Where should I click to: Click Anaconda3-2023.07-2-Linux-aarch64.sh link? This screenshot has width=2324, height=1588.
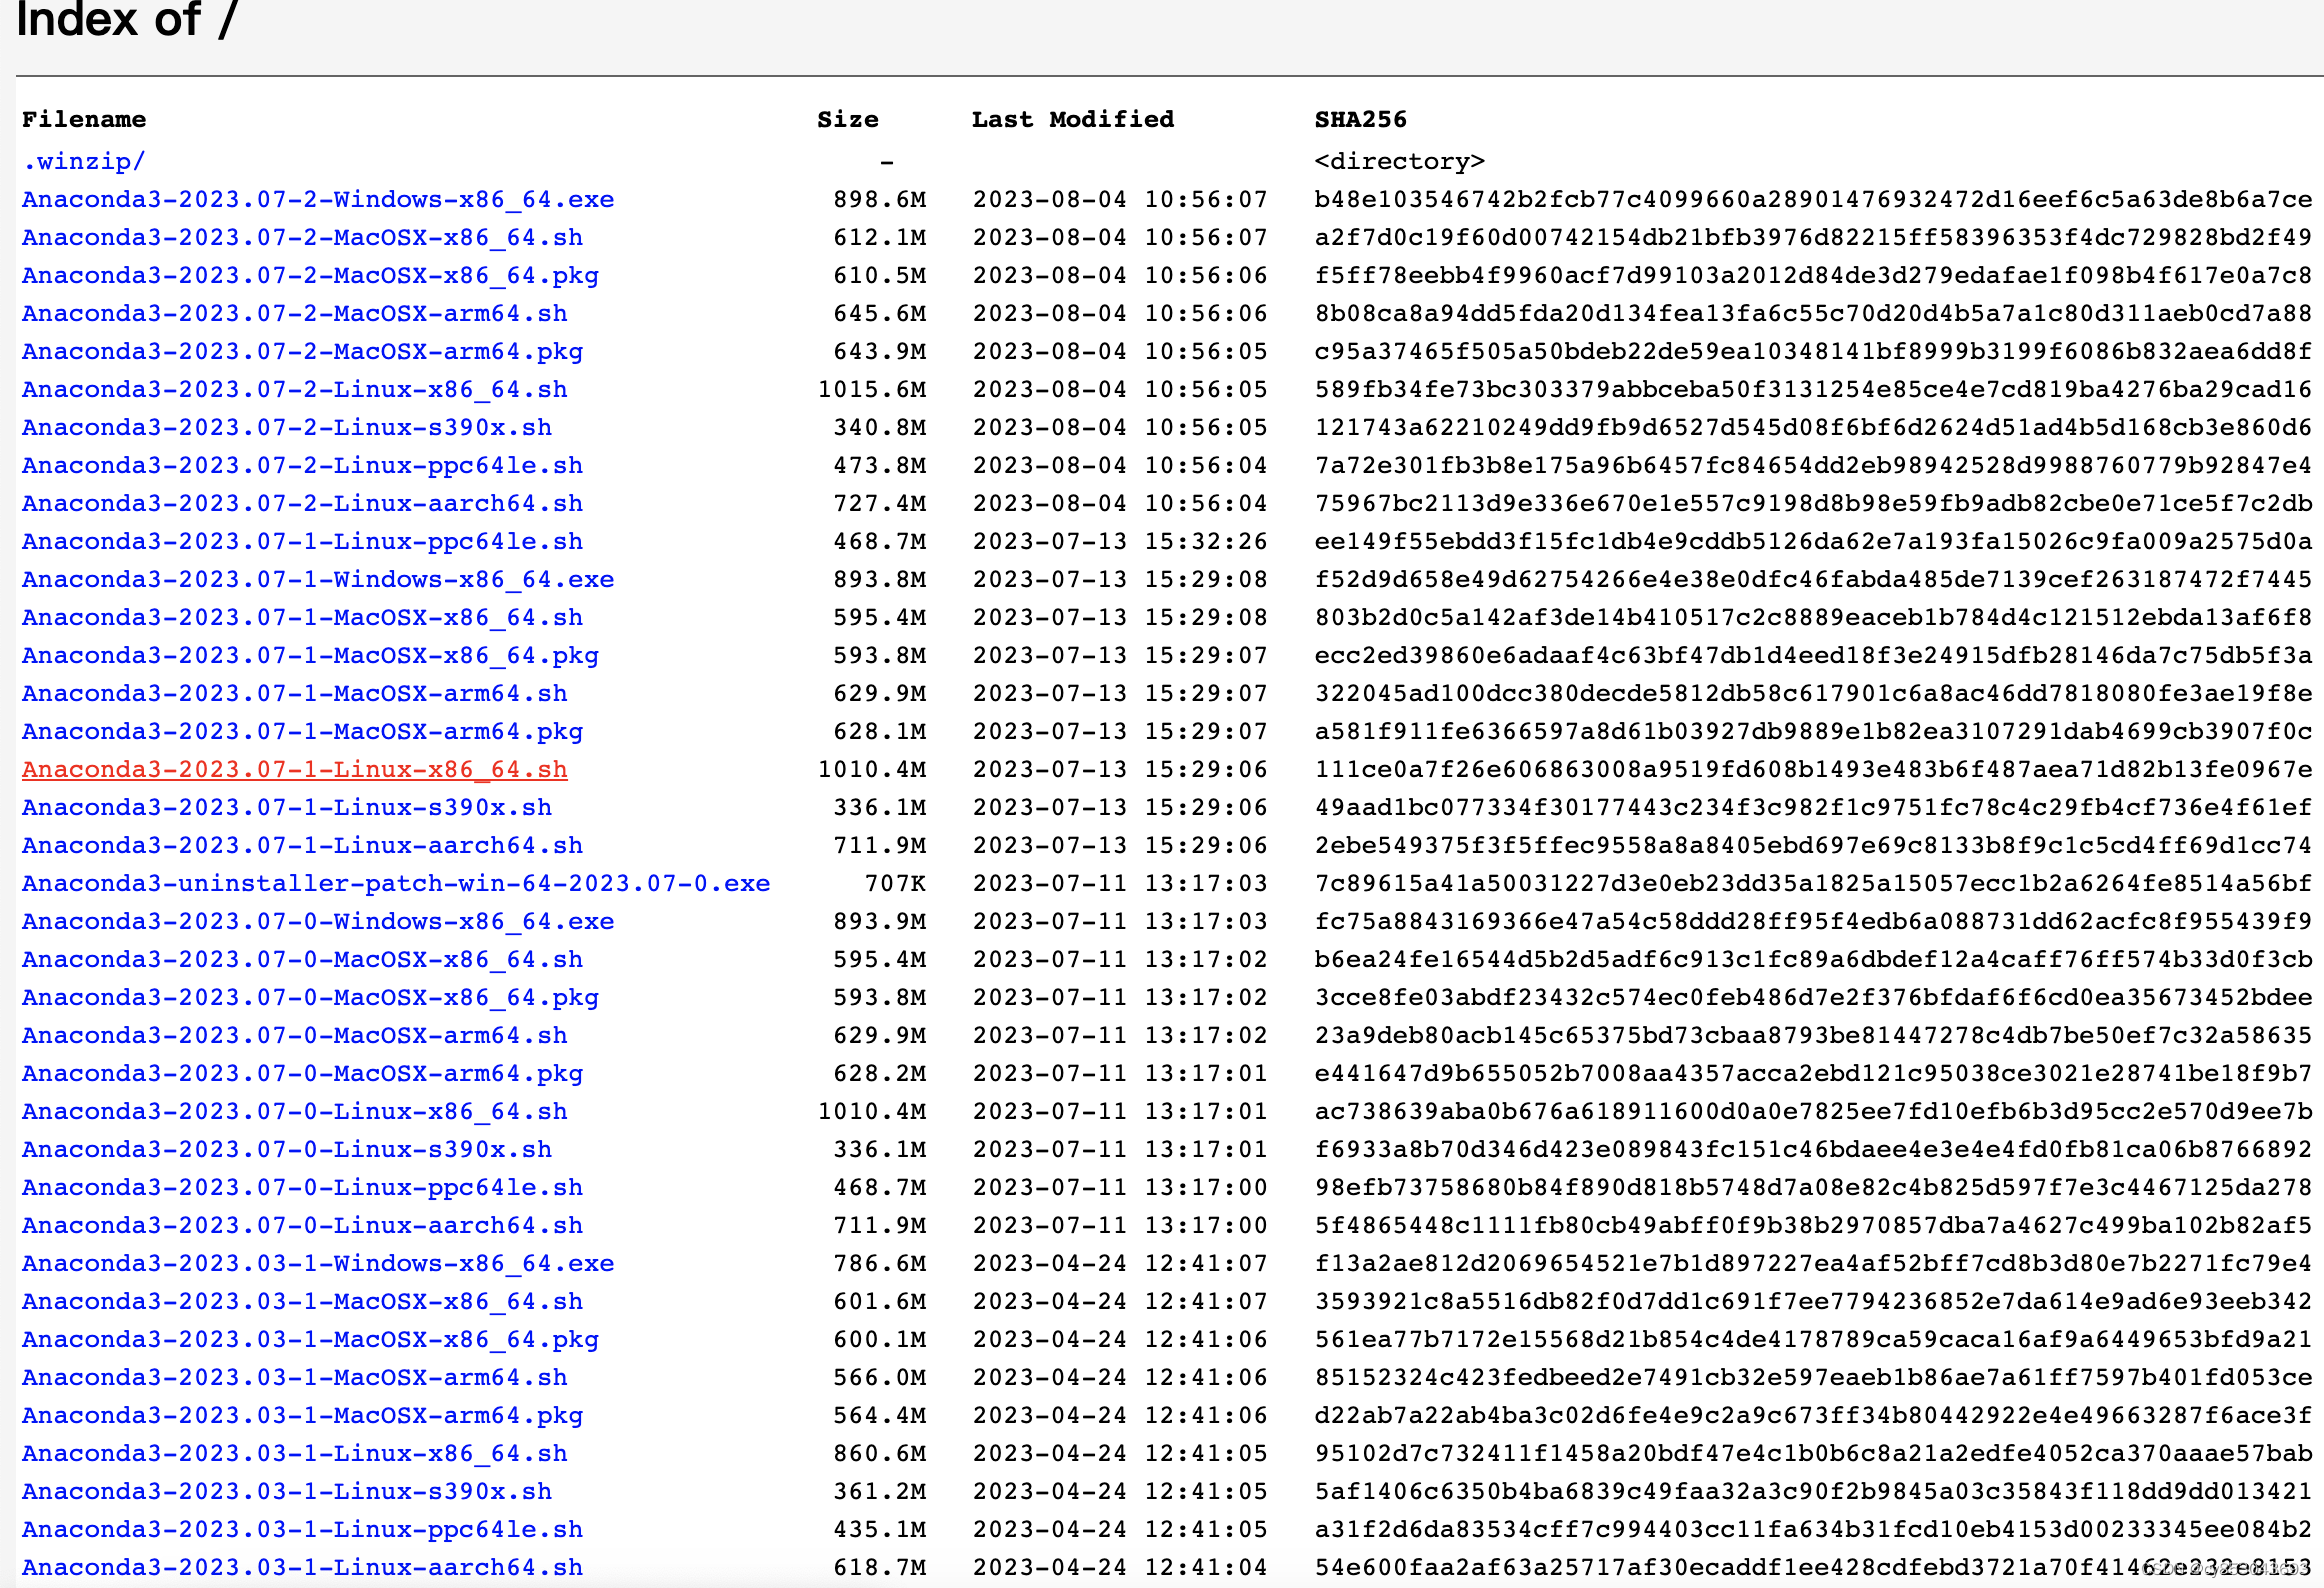point(302,503)
